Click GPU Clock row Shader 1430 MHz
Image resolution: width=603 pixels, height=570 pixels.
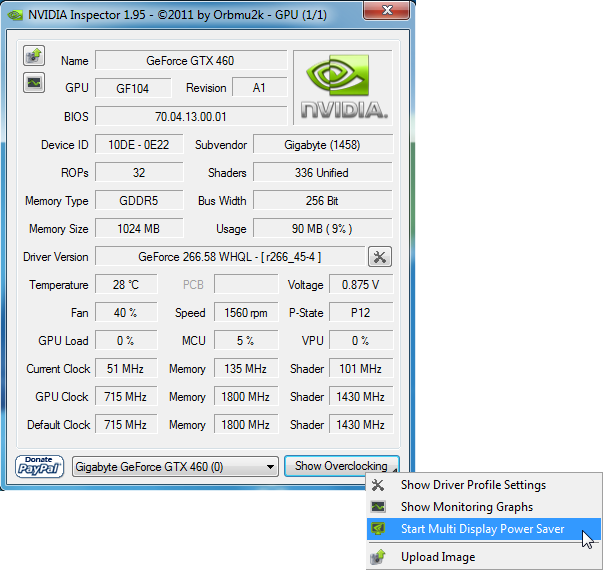(x=361, y=397)
